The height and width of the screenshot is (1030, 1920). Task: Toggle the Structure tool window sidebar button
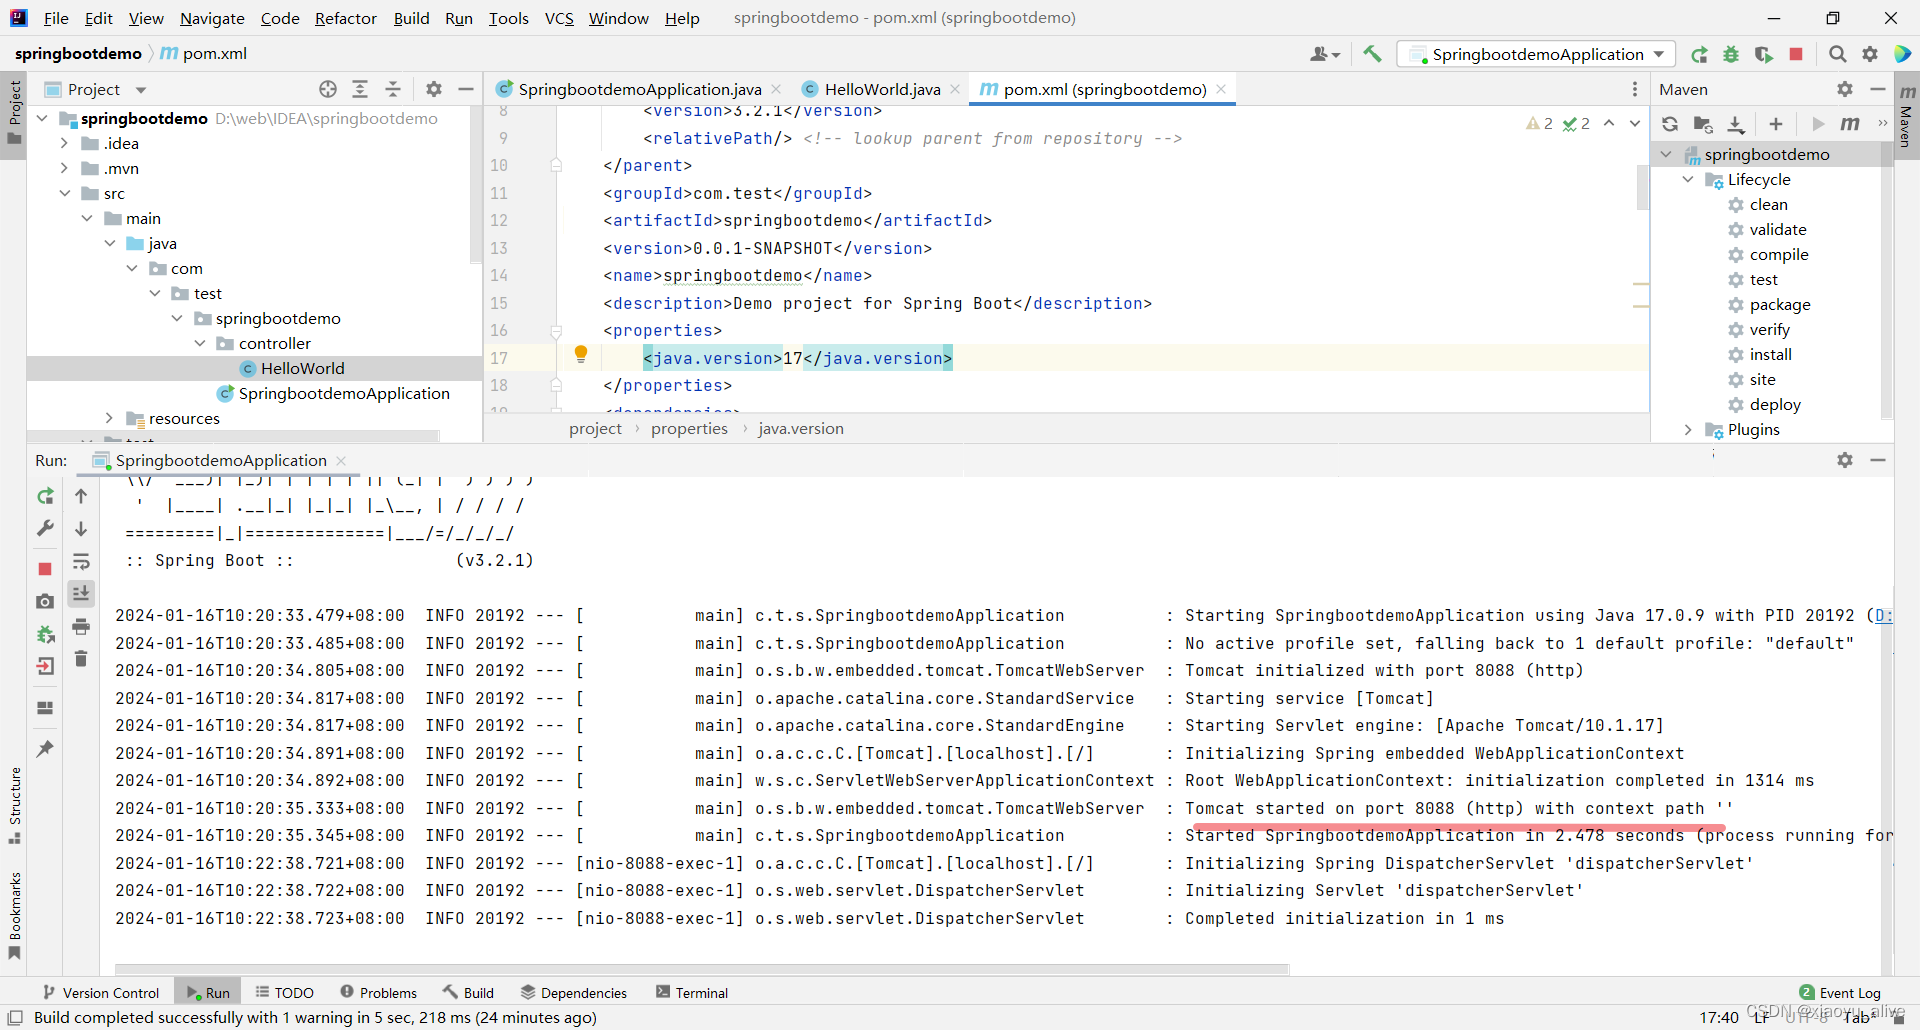(14, 805)
